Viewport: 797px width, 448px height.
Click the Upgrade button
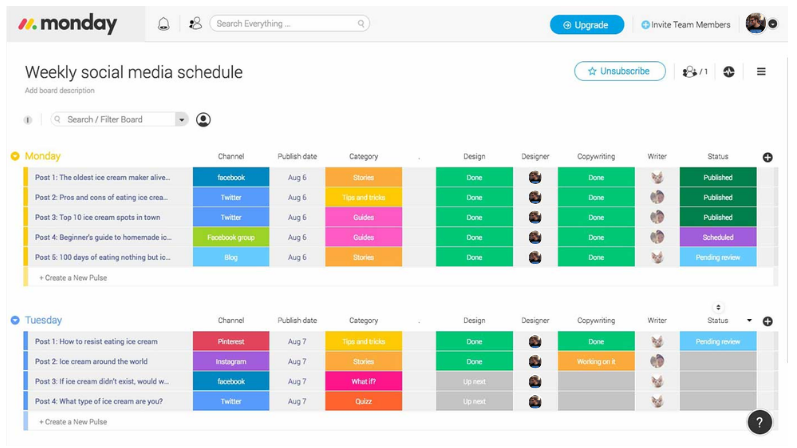(x=586, y=25)
